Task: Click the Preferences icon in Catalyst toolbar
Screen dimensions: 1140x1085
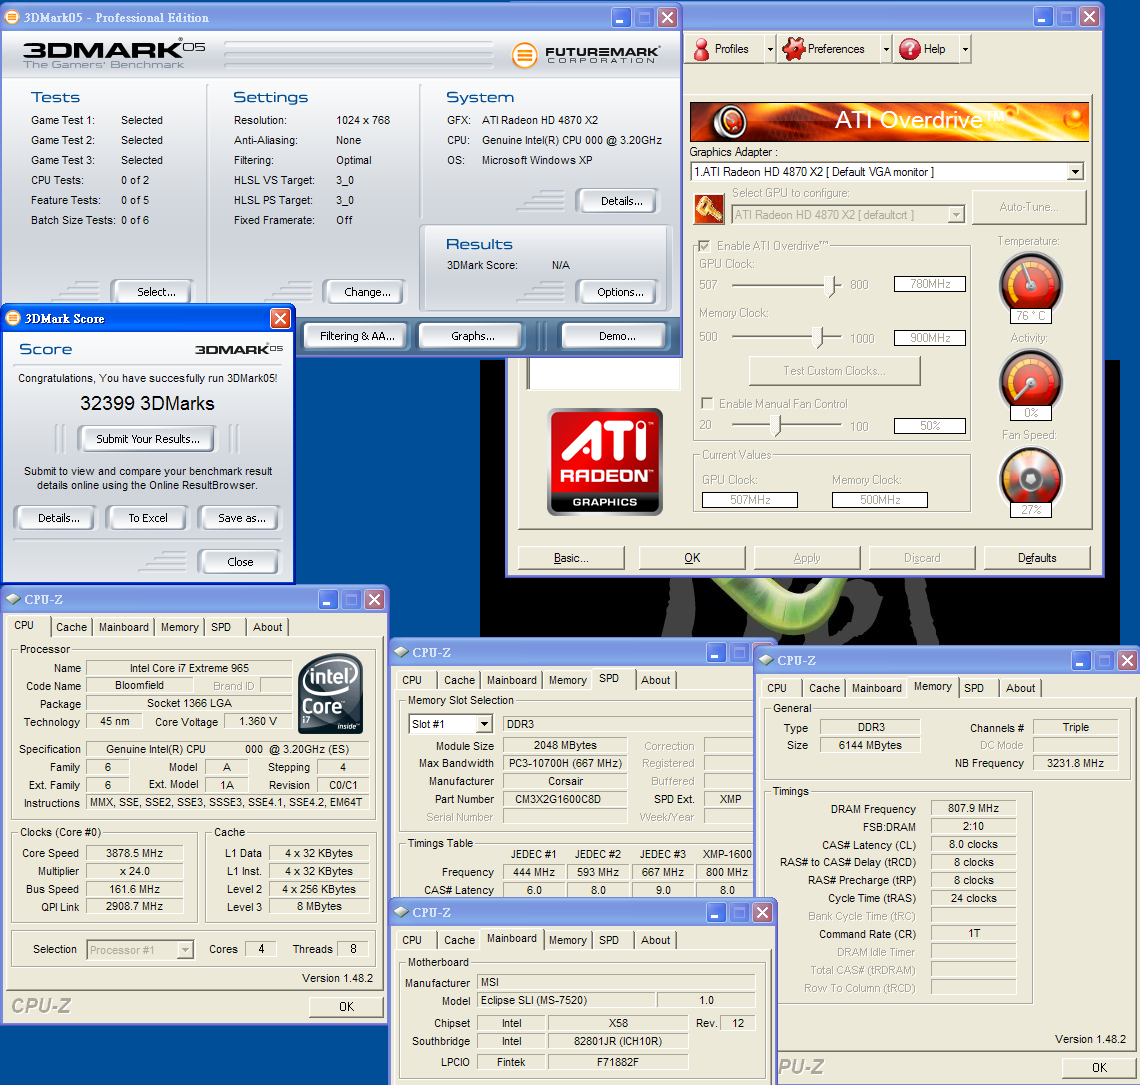Action: click(x=793, y=49)
